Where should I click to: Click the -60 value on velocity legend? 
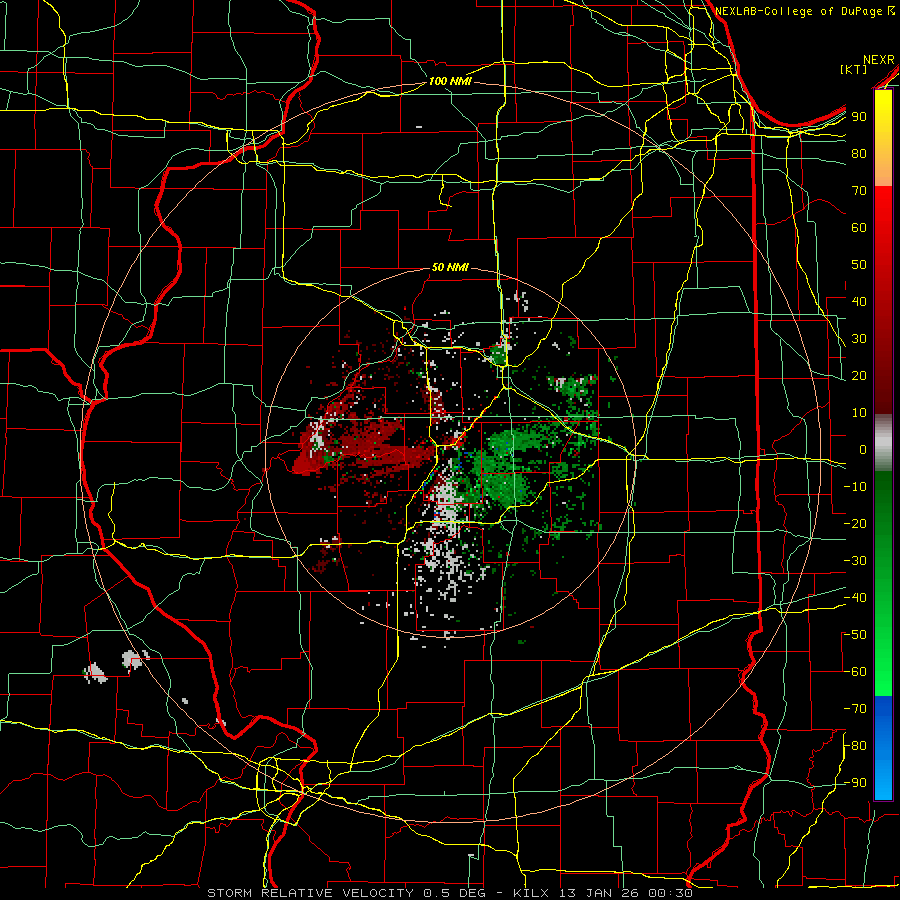coord(855,672)
